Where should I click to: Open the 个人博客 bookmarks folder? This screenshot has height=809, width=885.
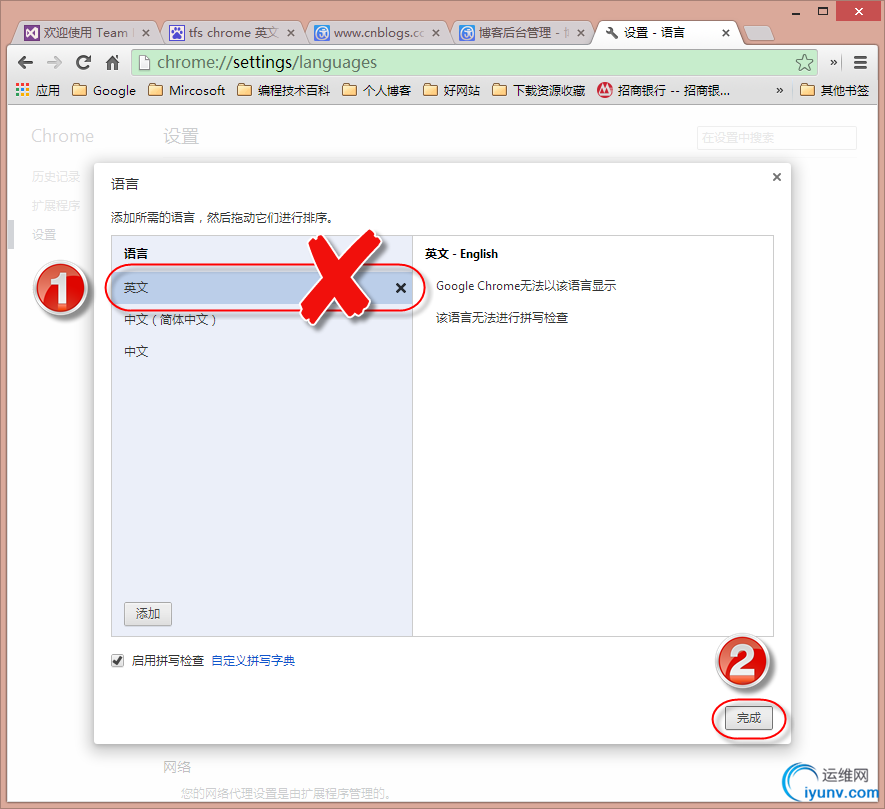[x=376, y=90]
